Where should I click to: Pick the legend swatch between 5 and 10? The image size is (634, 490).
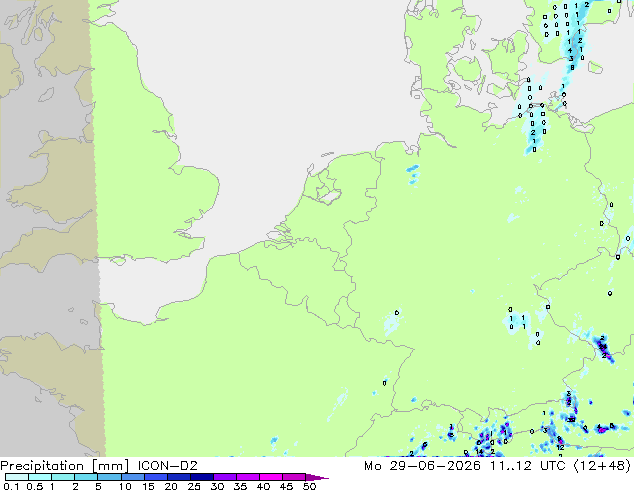tap(109, 477)
